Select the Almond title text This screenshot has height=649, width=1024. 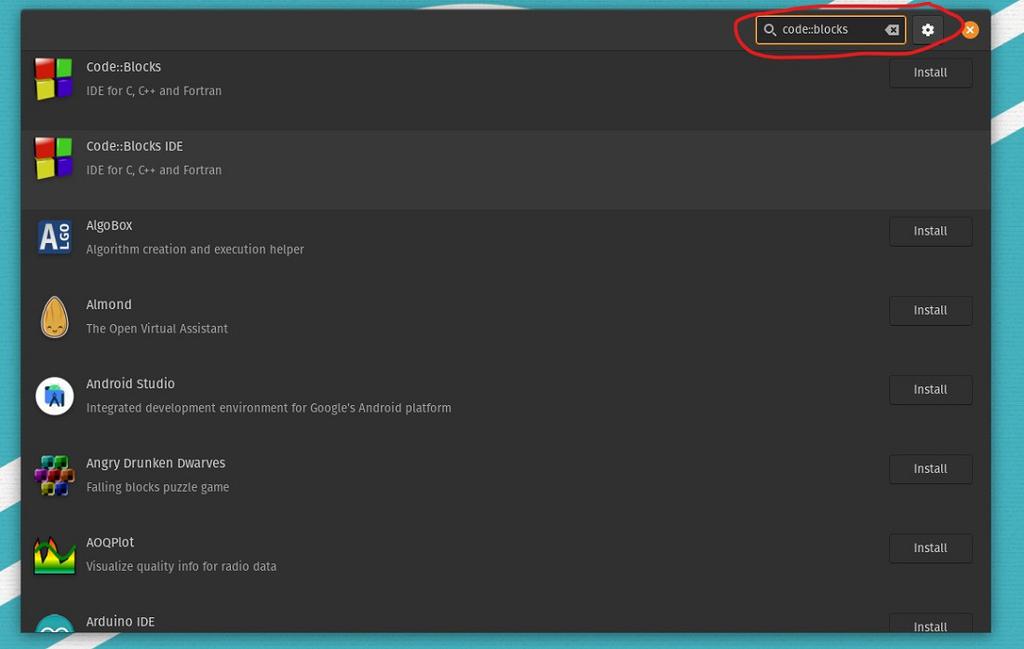pyautogui.click(x=108, y=304)
